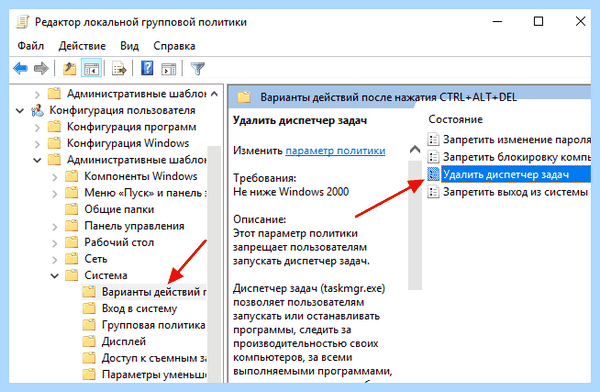Viewport: 600px width, 392px height.
Task: Expand Меню «Пуск» и панель node
Action: (55, 194)
